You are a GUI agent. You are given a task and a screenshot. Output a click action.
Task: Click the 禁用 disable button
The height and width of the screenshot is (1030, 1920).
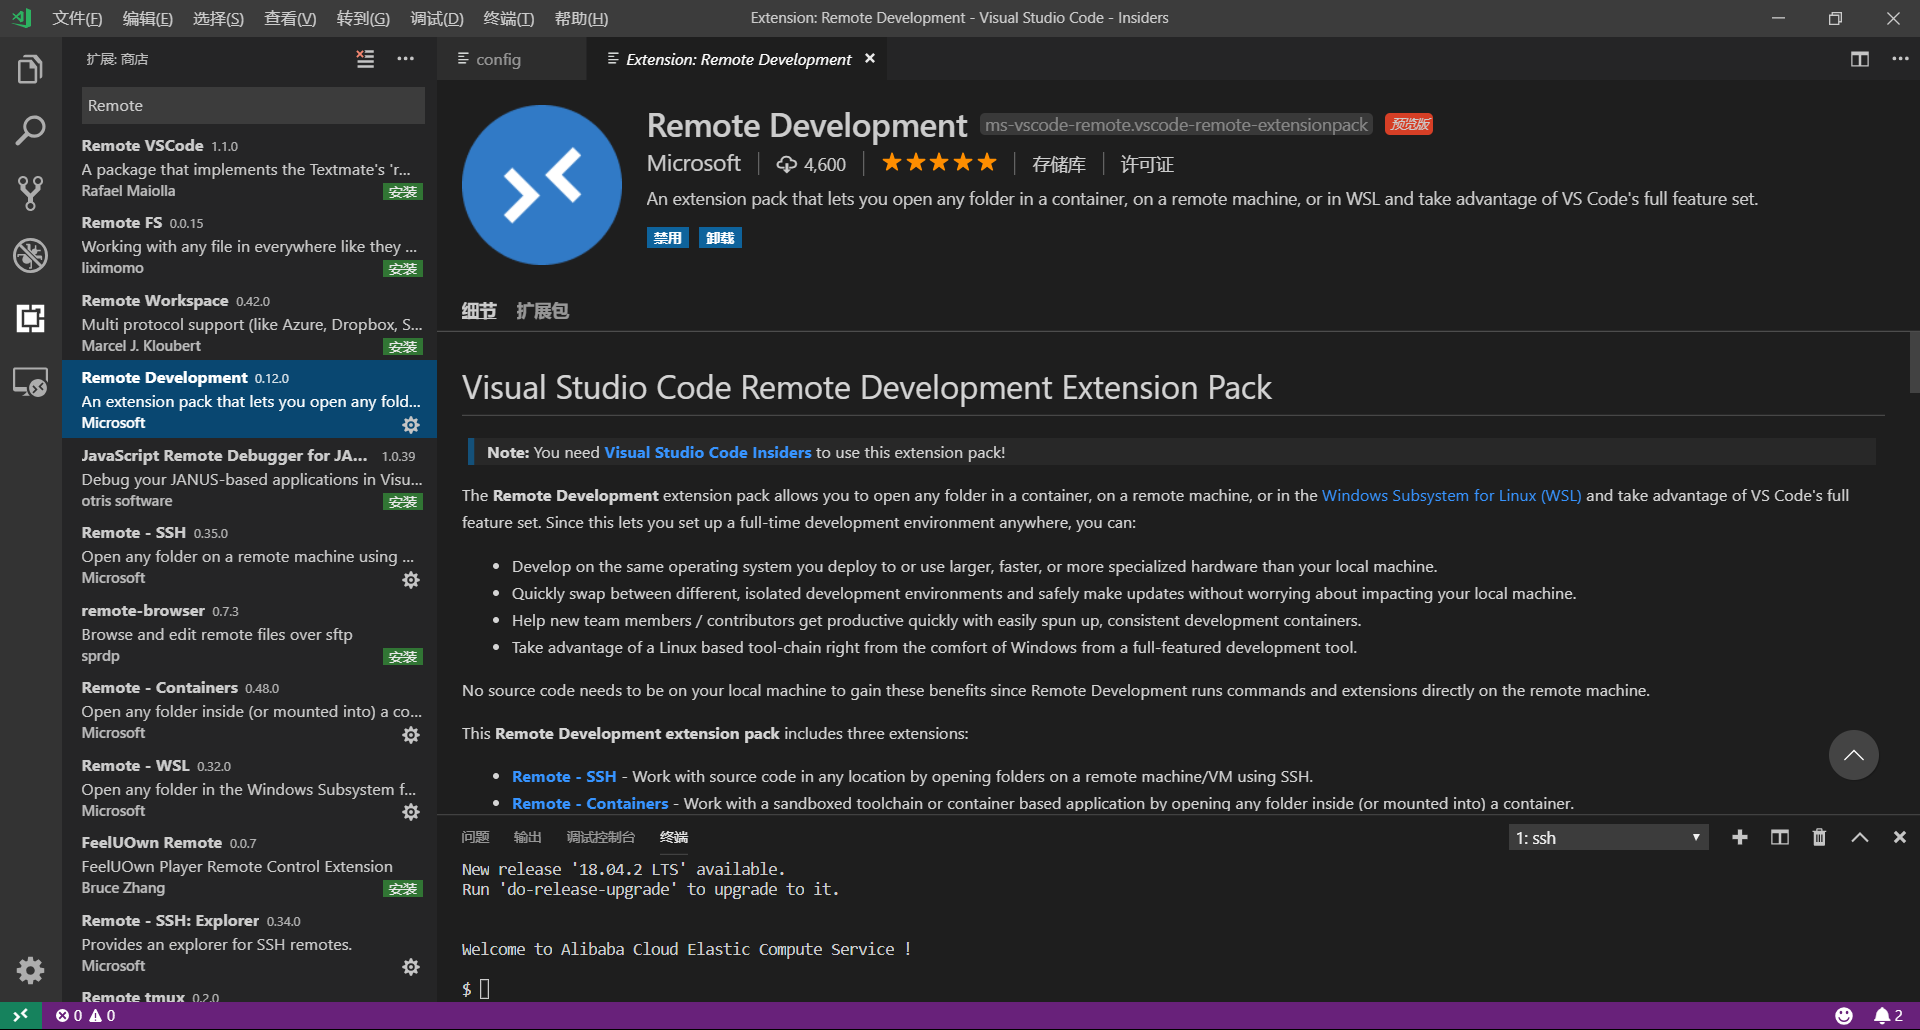[x=667, y=238]
